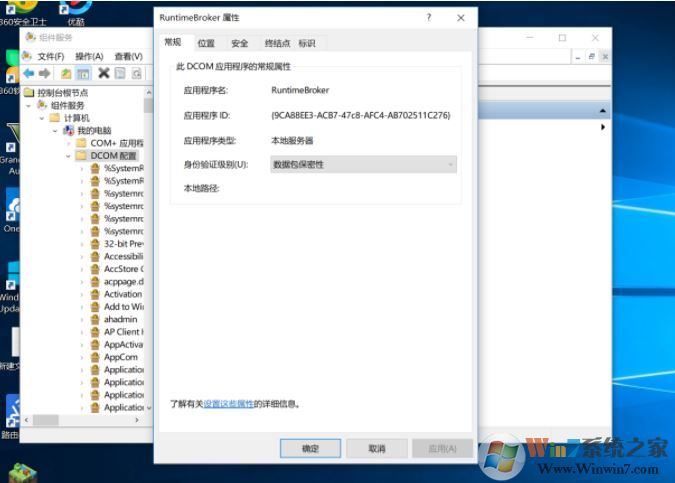Click the 确定 button

click(x=310, y=449)
